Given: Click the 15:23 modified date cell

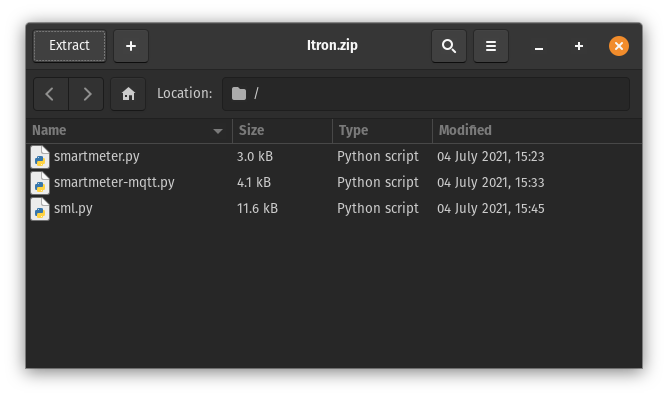Looking at the screenshot, I should 491,157.
